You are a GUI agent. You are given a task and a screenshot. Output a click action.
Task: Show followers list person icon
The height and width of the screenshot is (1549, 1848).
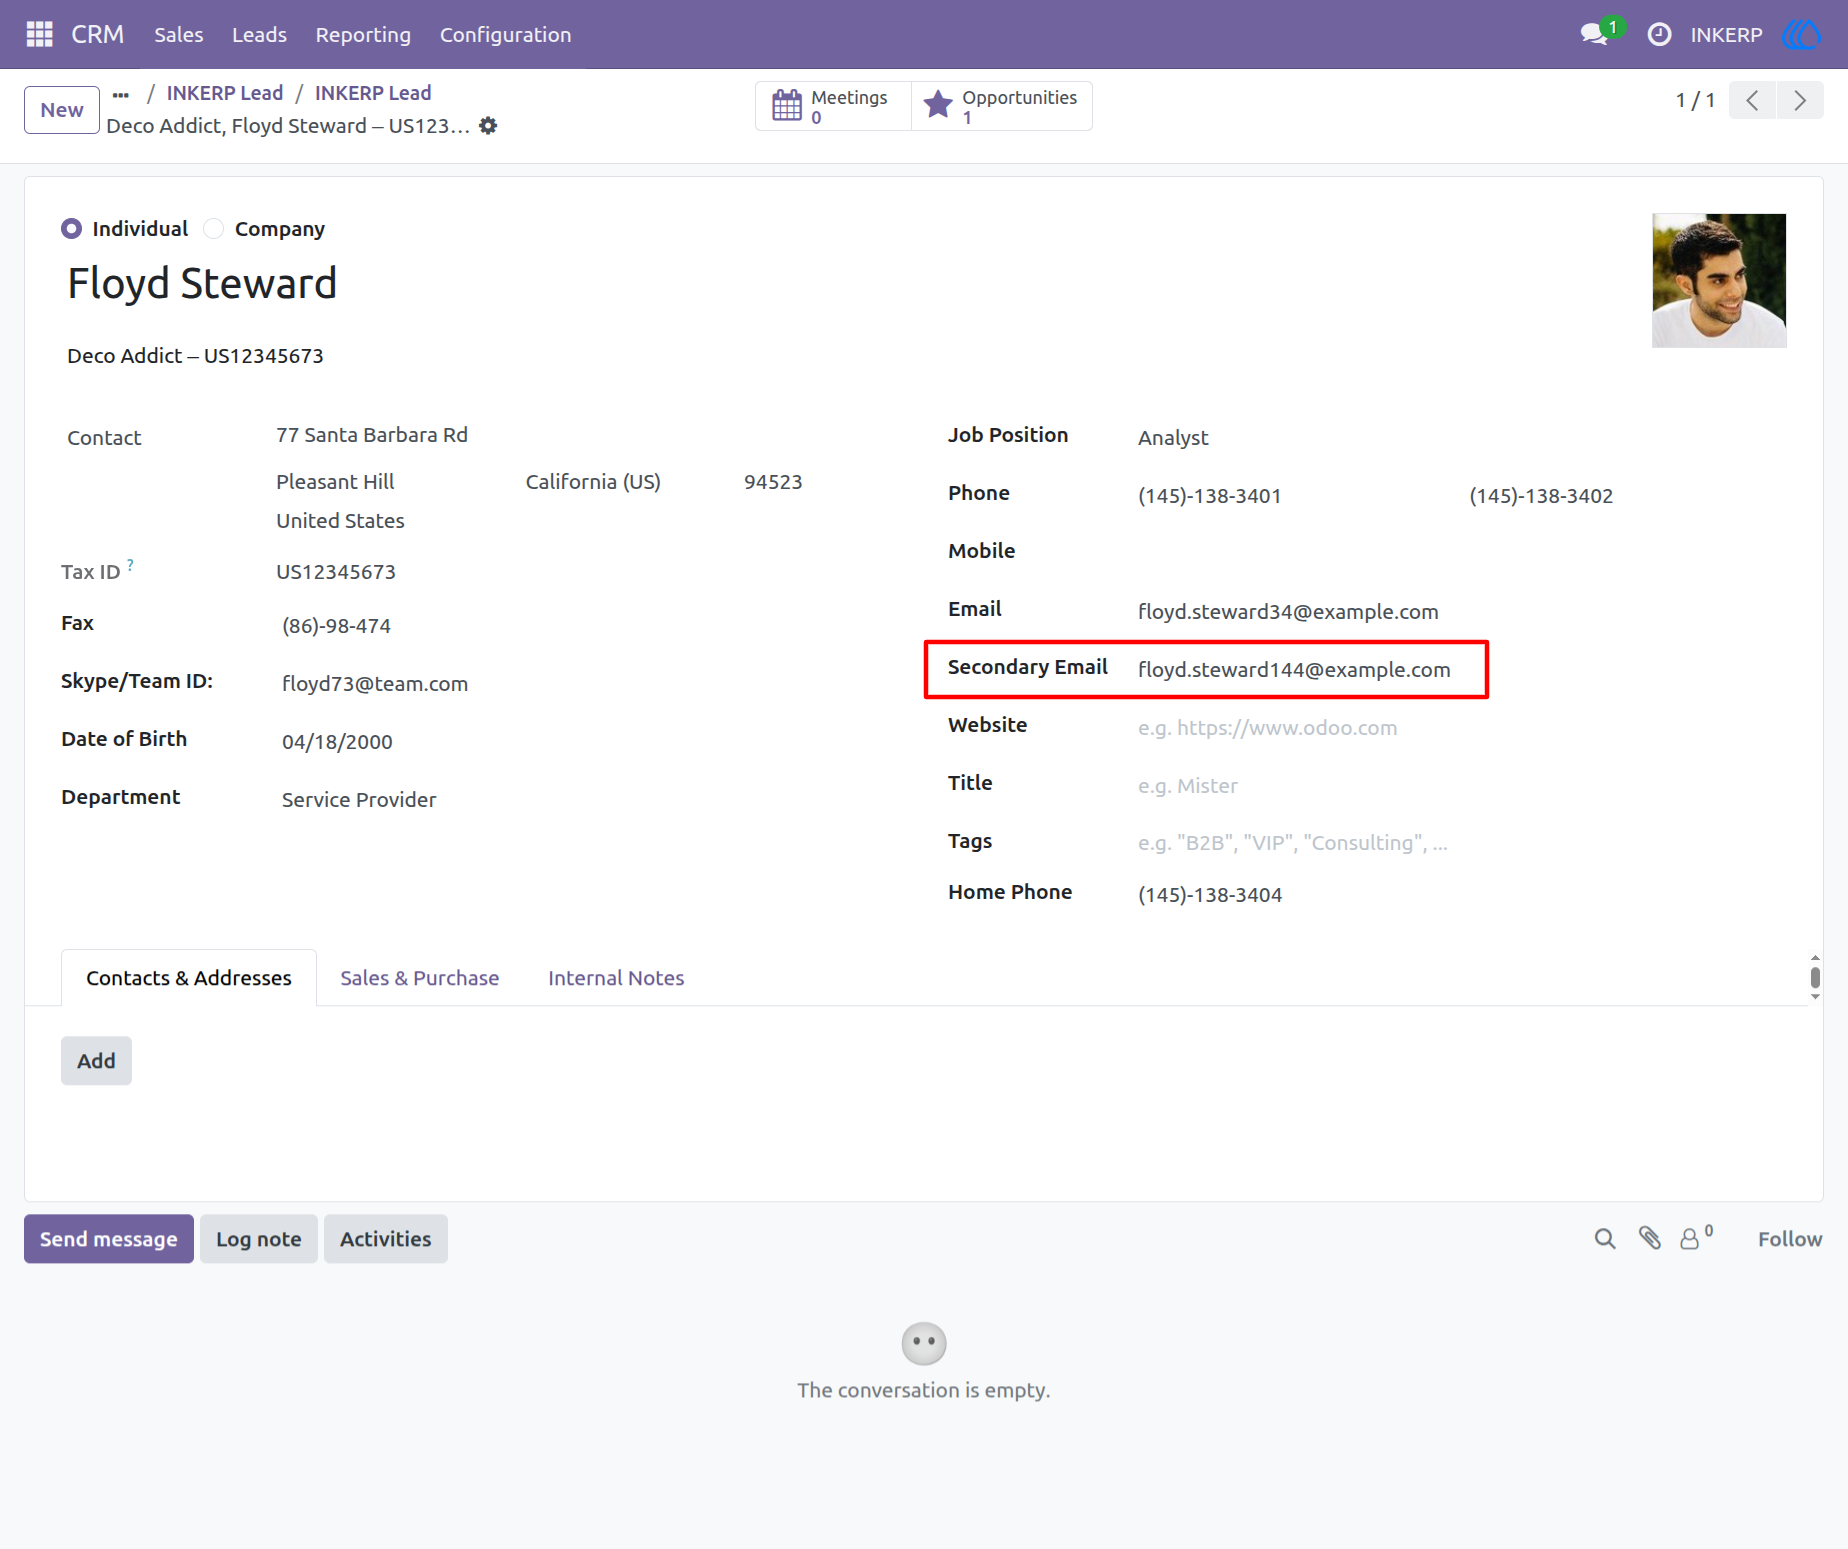point(1696,1238)
